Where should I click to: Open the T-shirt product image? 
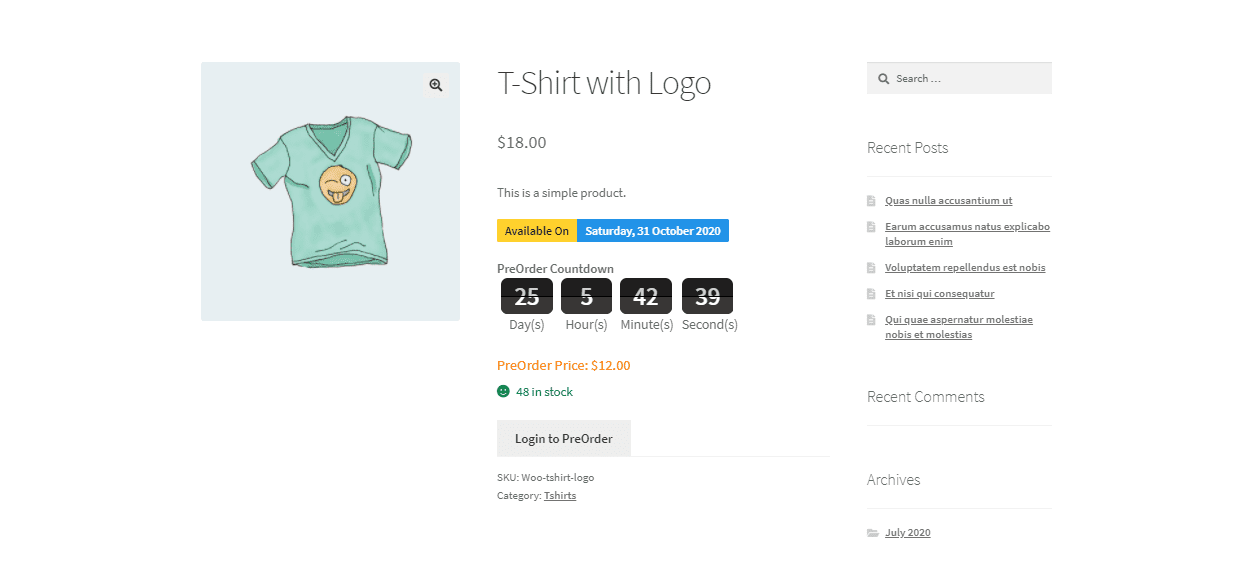[330, 192]
